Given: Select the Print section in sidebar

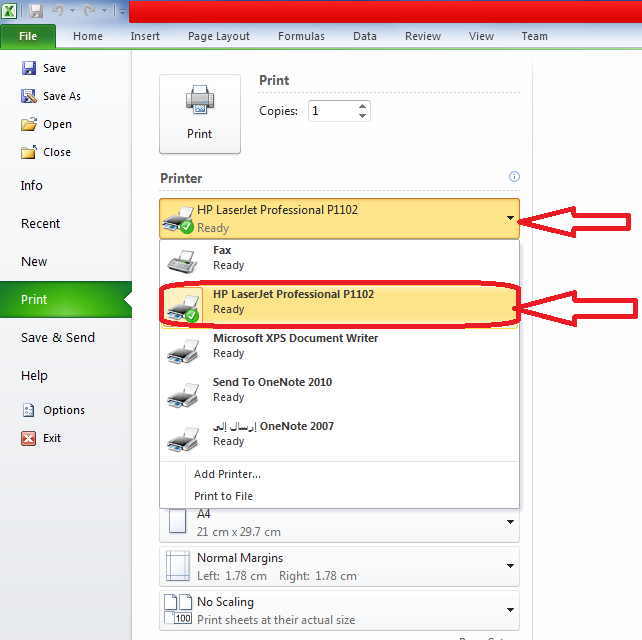Looking at the screenshot, I should click(x=66, y=299).
